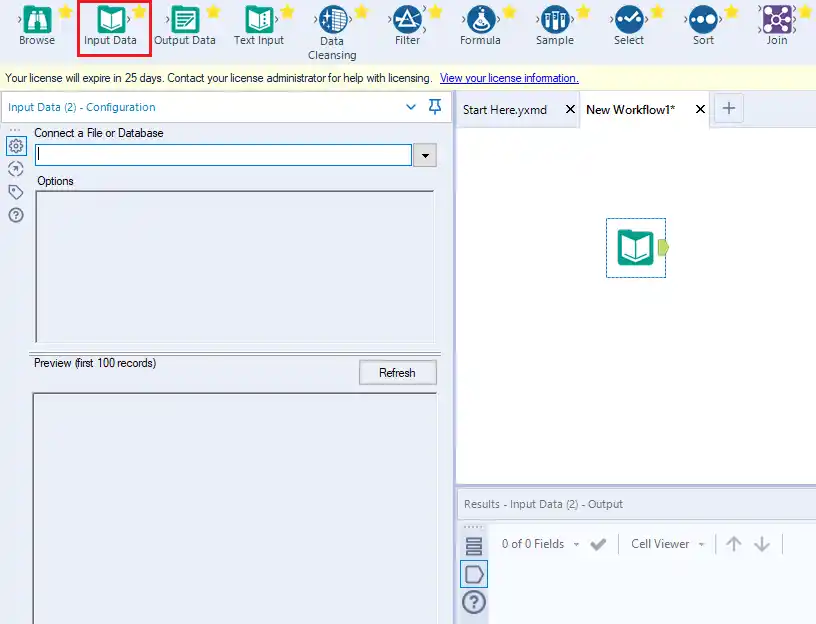Pin the Configuration panel
This screenshot has width=816, height=624.
pyautogui.click(x=435, y=107)
